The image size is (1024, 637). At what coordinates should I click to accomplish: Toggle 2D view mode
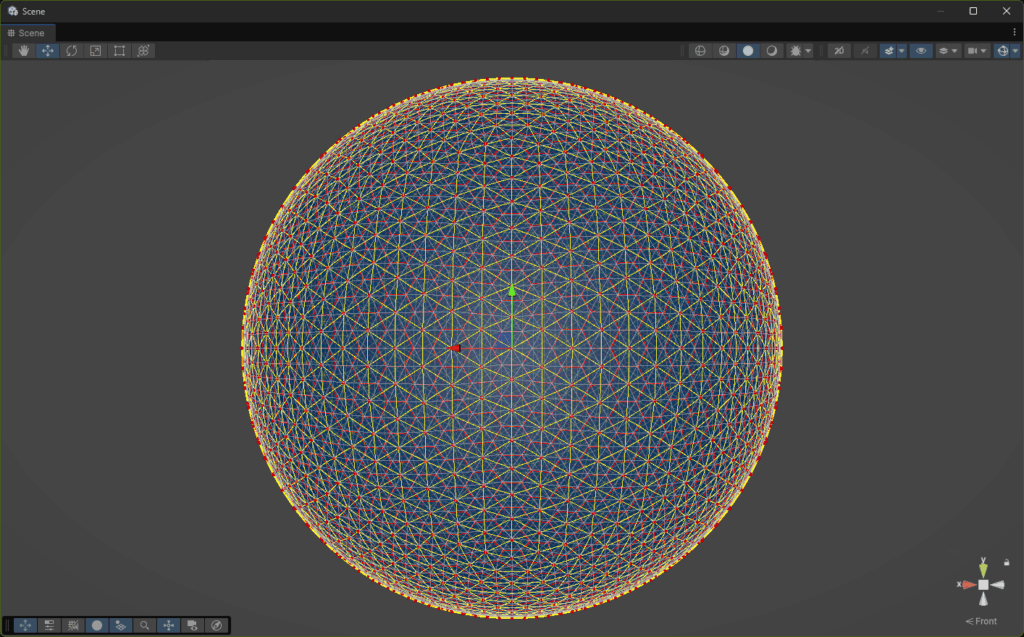839,51
